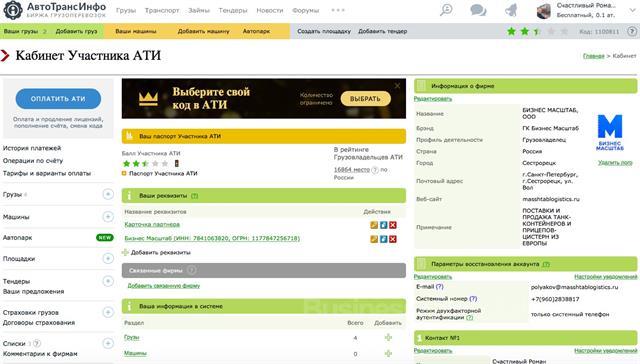Image resolution: width=640 pixels, height=364 pixels.
Task: Click the star rating in top bar
Action: 537,31
